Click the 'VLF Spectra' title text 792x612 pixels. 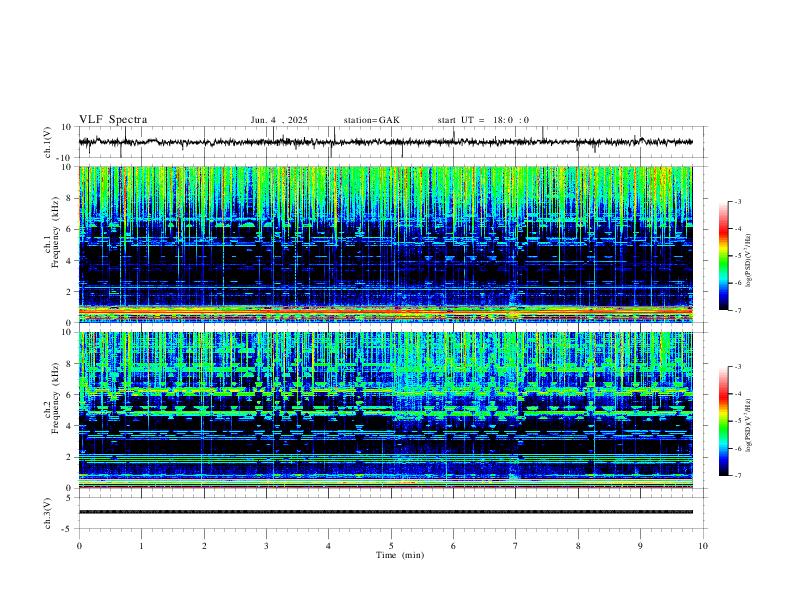coord(113,120)
